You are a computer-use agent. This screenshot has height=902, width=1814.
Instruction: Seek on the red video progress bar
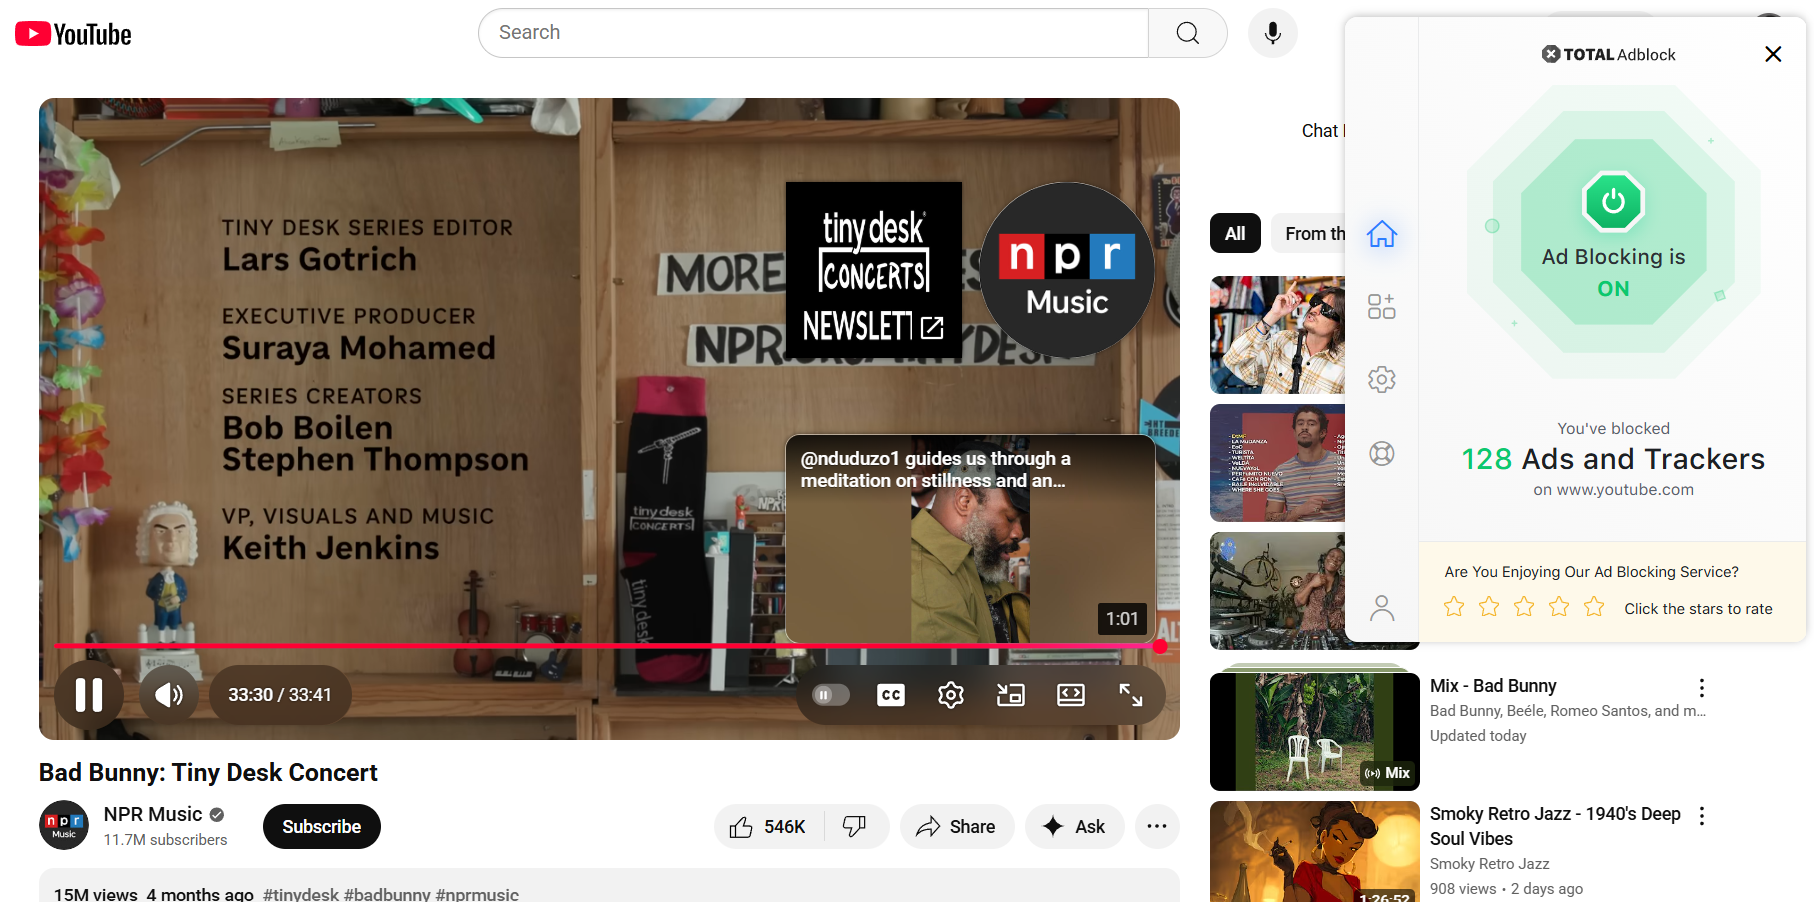click(x=606, y=646)
